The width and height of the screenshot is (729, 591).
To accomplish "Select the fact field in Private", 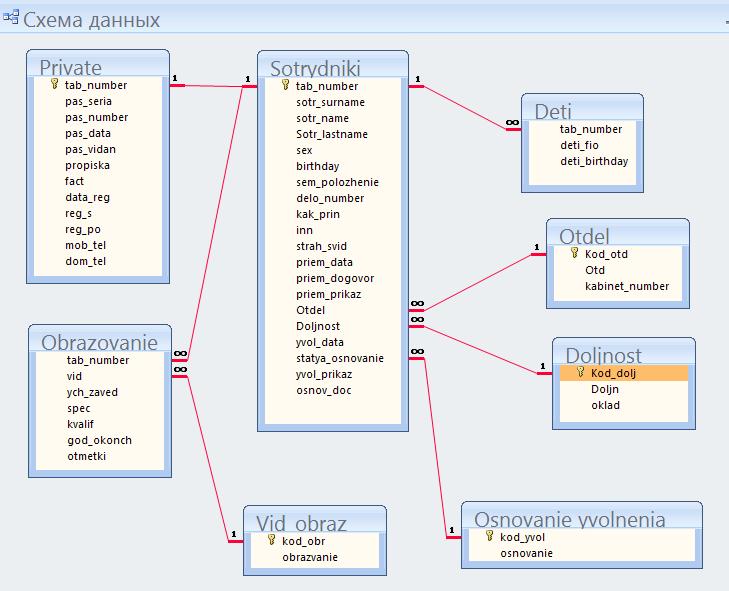I will [x=74, y=181].
